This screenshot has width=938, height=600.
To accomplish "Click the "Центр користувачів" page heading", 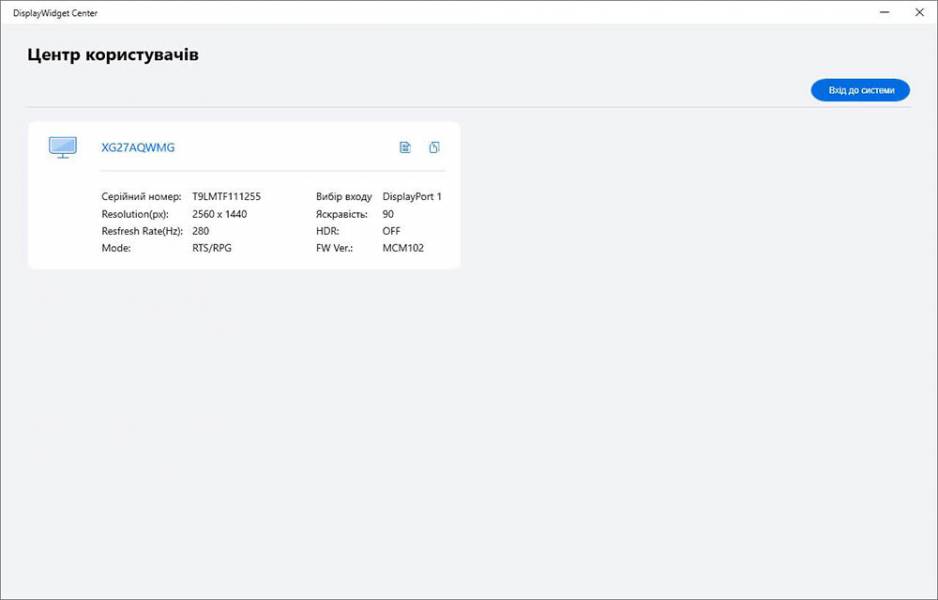I will click(x=113, y=55).
